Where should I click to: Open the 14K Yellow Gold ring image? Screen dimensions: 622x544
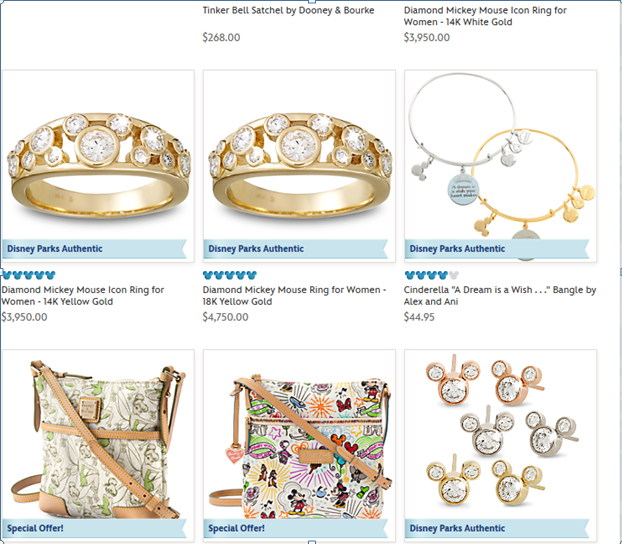(98, 166)
